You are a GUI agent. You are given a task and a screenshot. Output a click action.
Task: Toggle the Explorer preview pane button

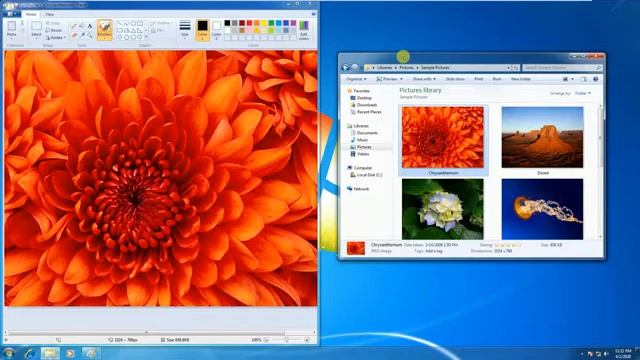click(584, 79)
